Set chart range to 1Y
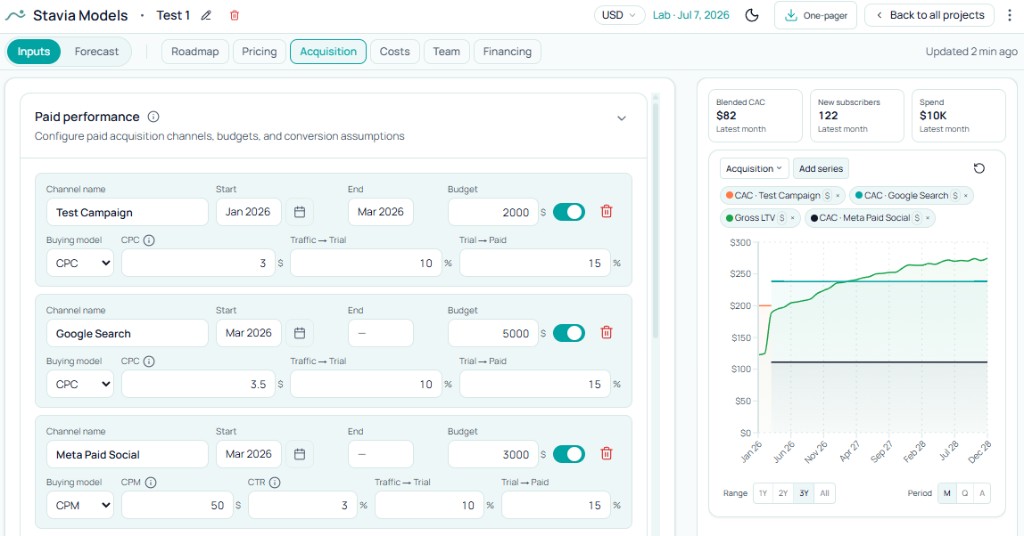1024x536 pixels. tap(763, 493)
